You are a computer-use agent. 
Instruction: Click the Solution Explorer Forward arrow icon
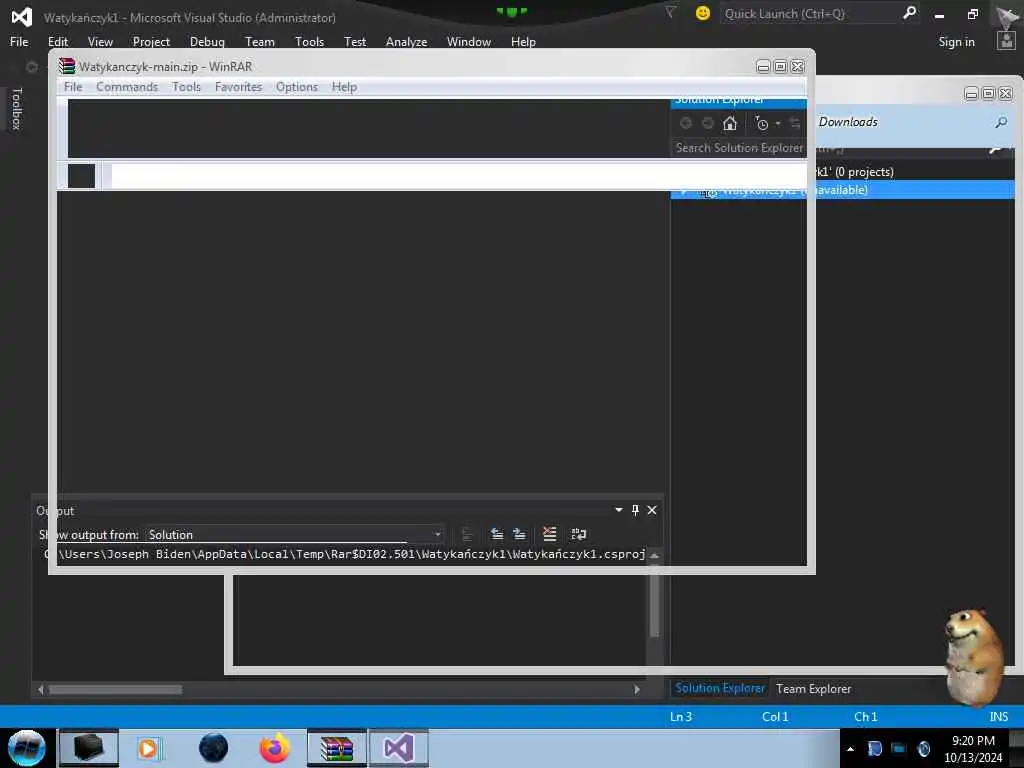click(x=707, y=123)
